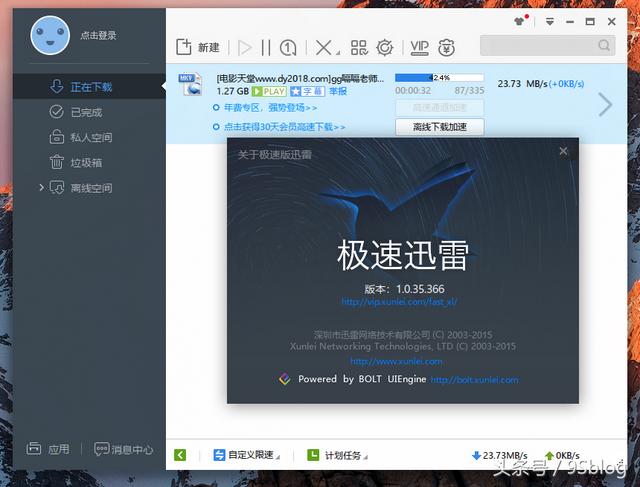Open settings gear icon in toolbar
This screenshot has height=487, width=640.
click(384, 47)
